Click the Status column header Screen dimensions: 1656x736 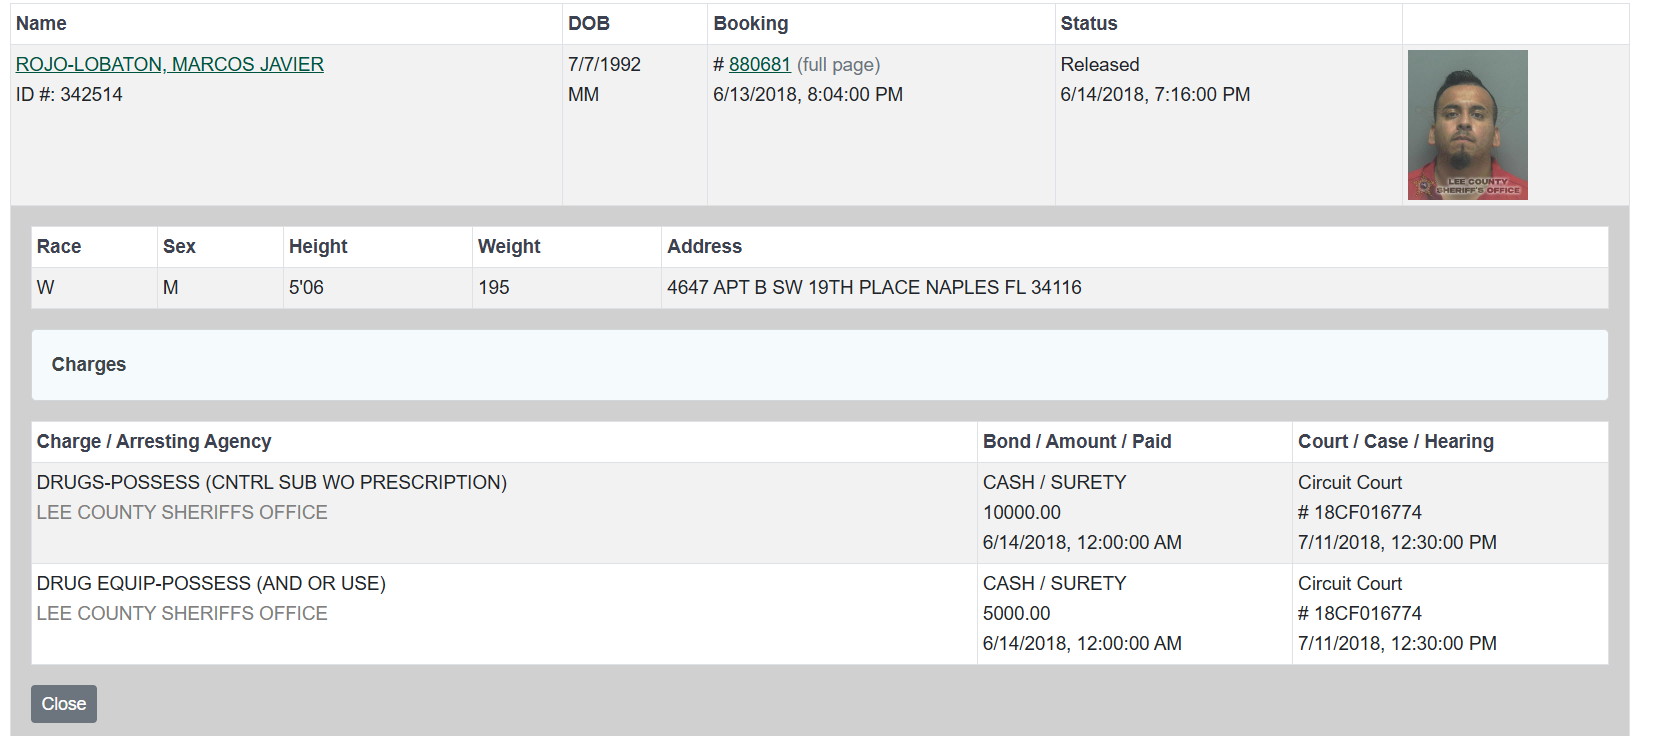[1088, 23]
